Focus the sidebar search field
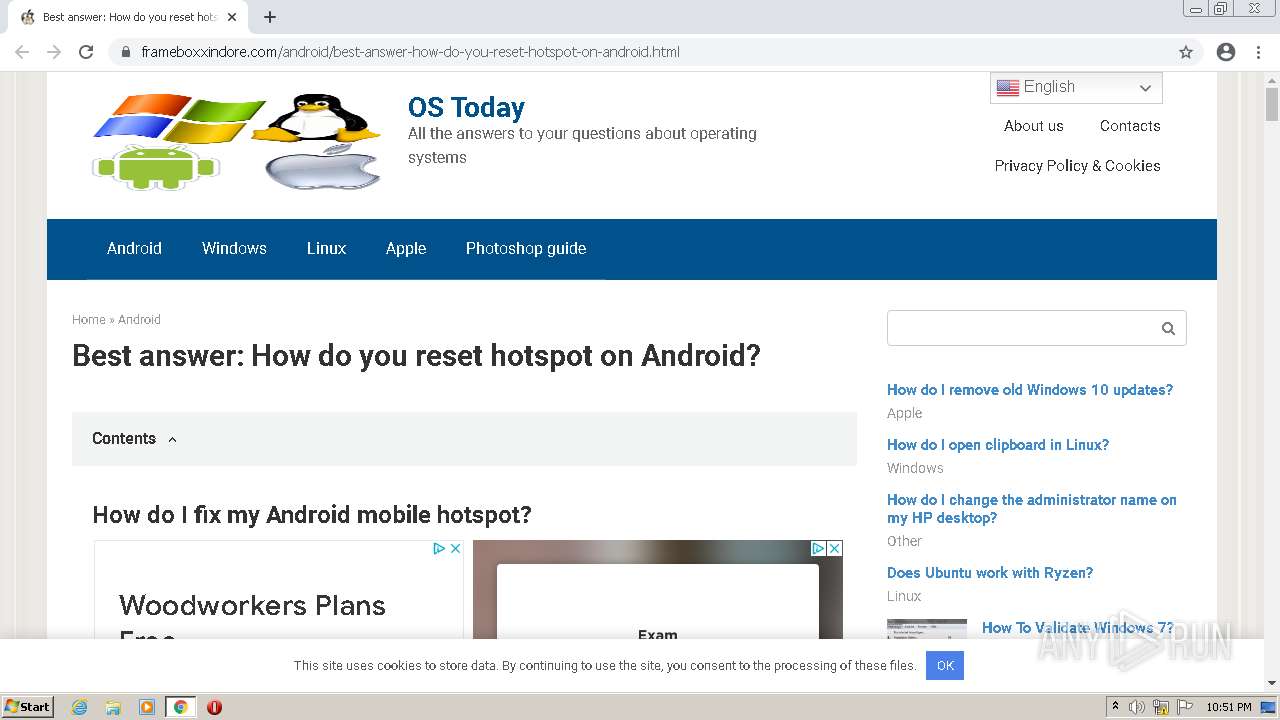 pyautogui.click(x=1022, y=328)
